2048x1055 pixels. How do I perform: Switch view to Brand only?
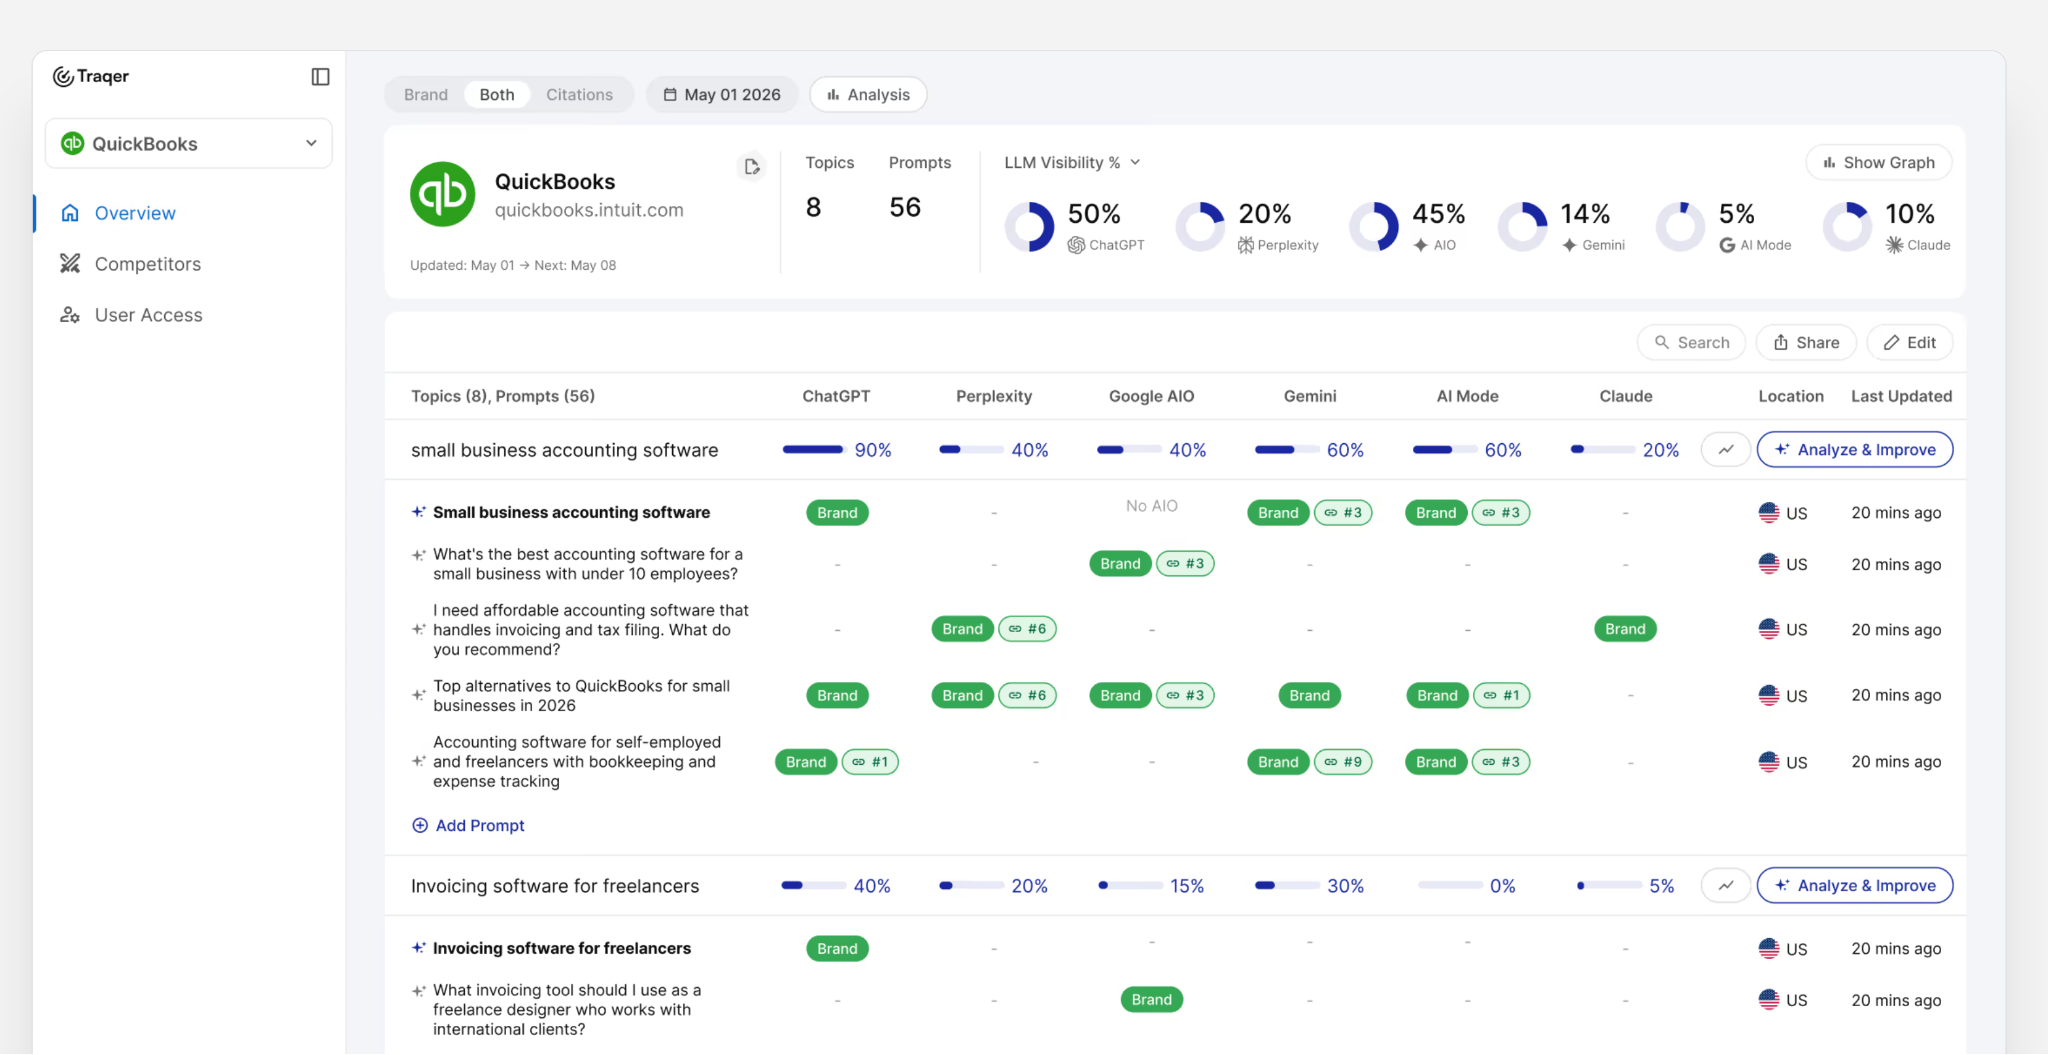(426, 95)
